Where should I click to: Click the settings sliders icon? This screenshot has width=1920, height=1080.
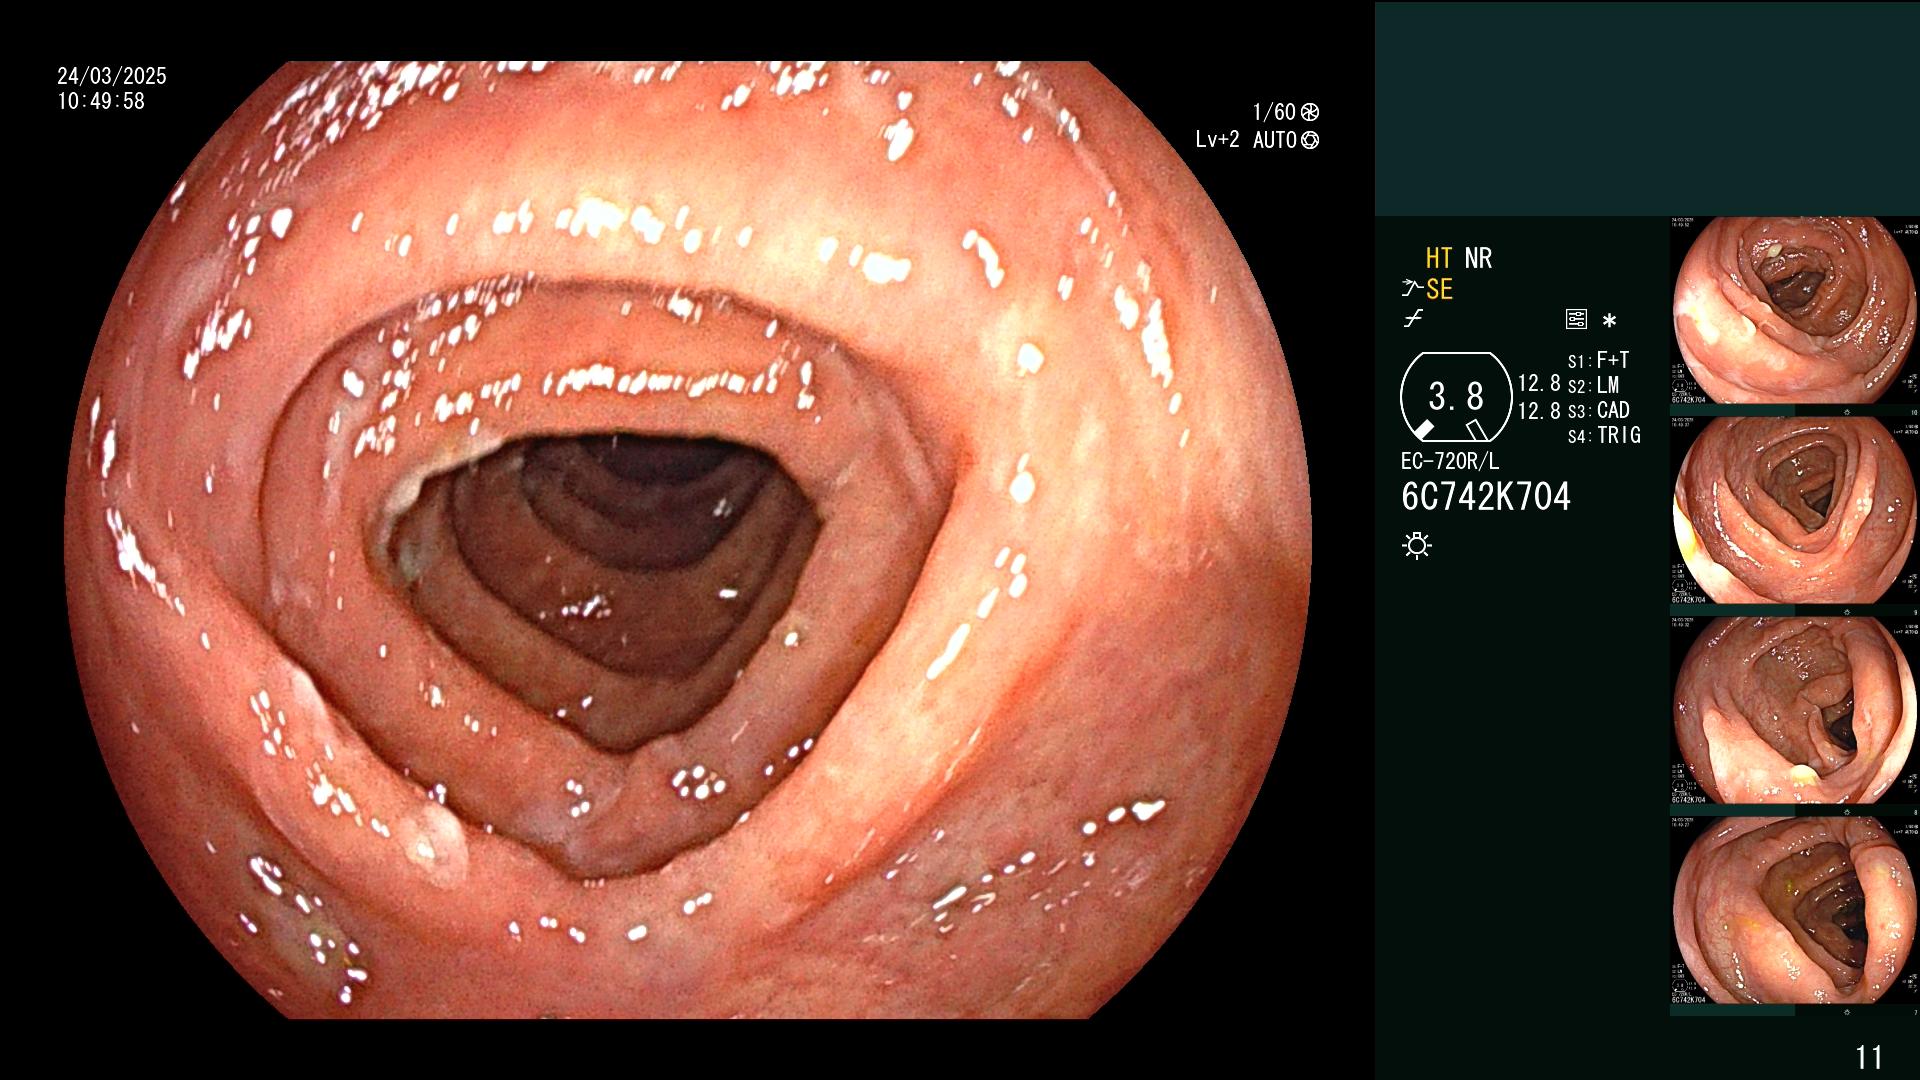click(1576, 320)
